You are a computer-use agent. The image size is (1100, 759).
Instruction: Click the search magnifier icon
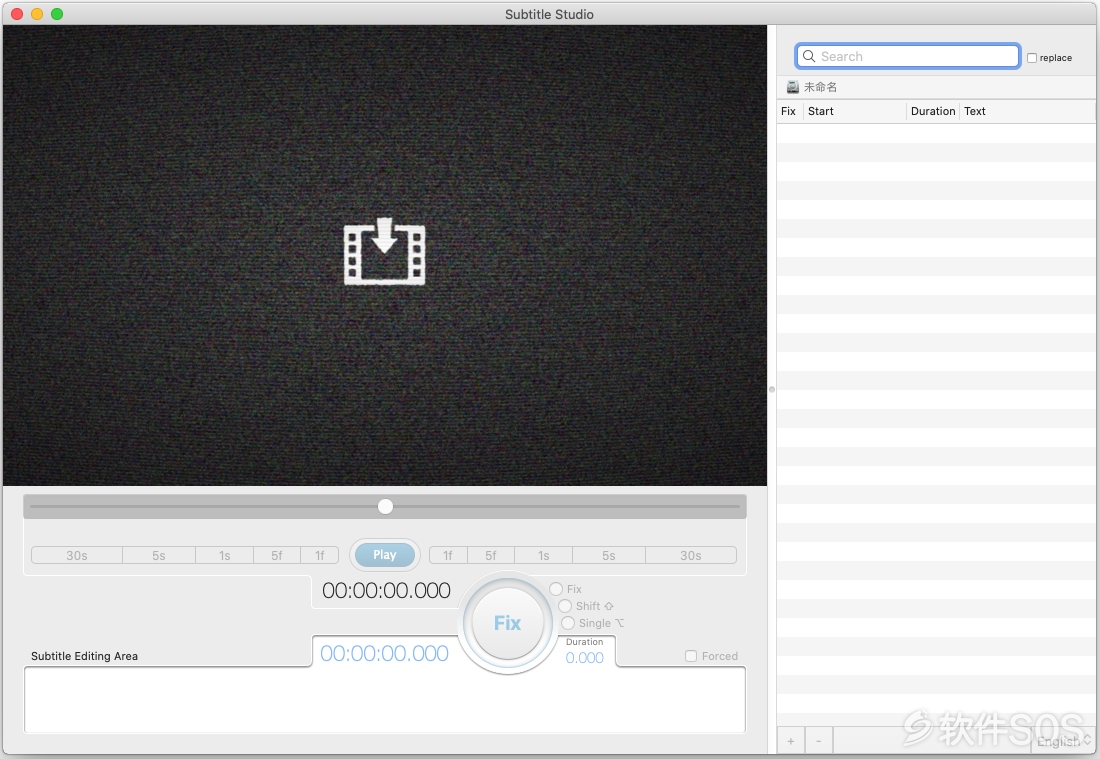point(809,56)
